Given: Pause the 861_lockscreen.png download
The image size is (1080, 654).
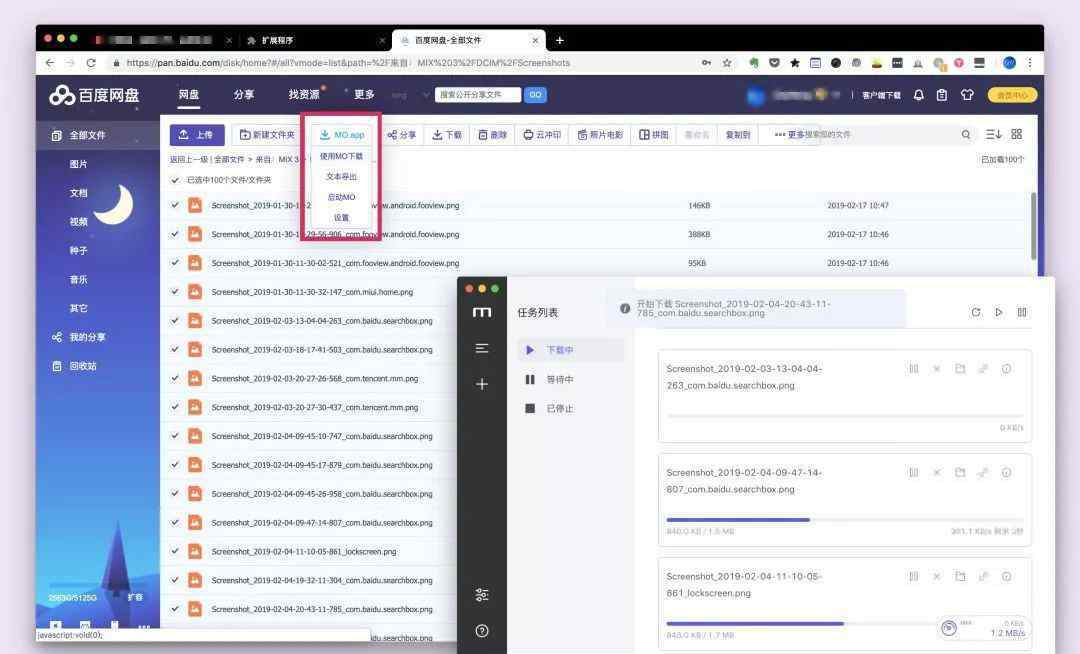Looking at the screenshot, I should 914,576.
